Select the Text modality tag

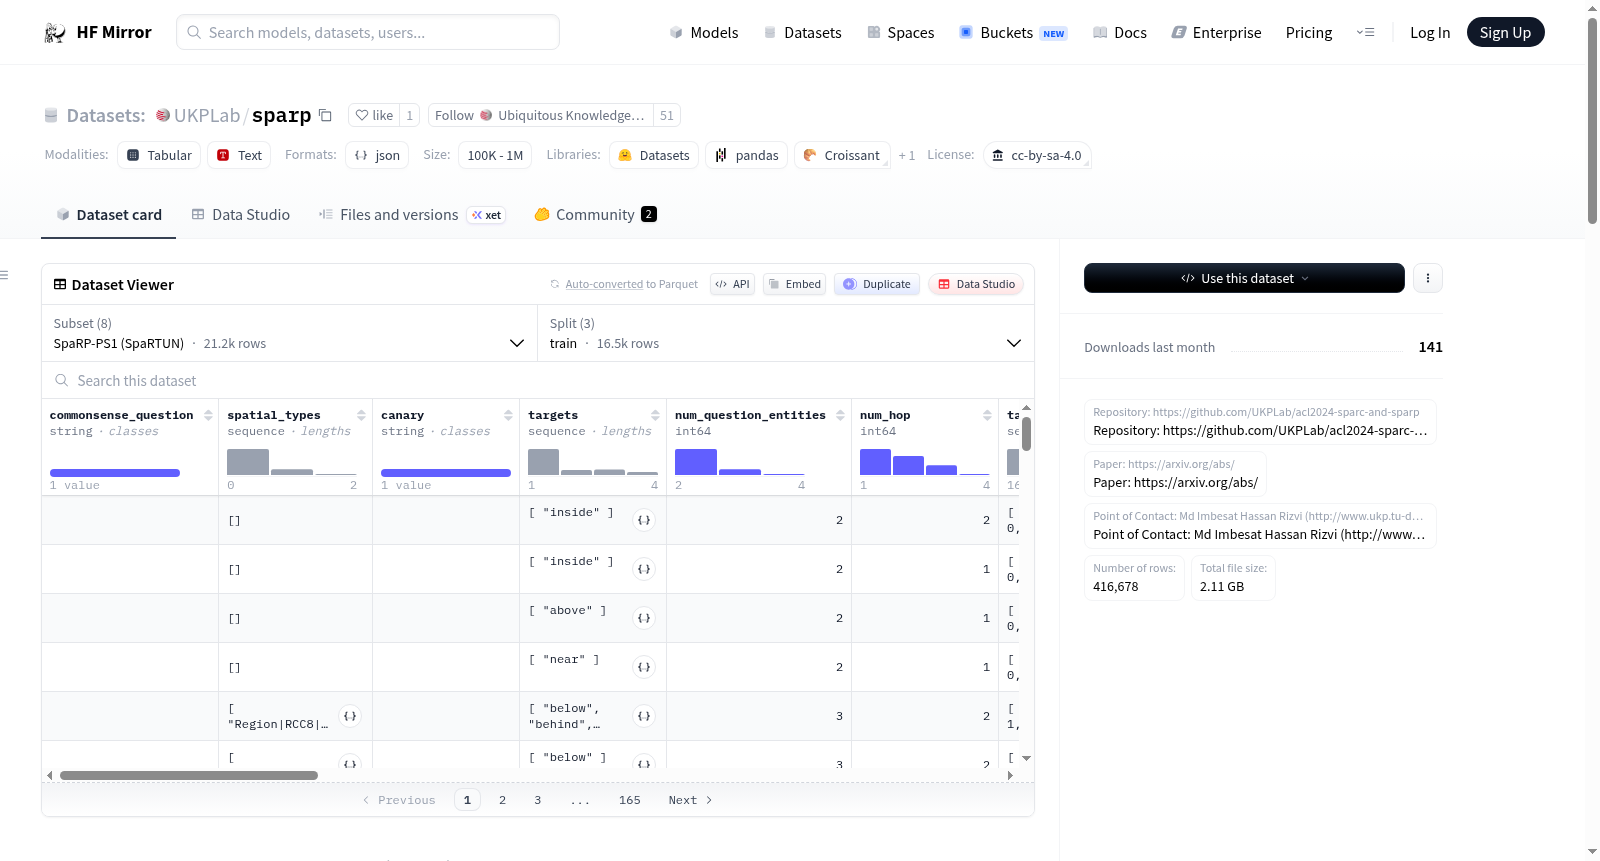coord(240,155)
